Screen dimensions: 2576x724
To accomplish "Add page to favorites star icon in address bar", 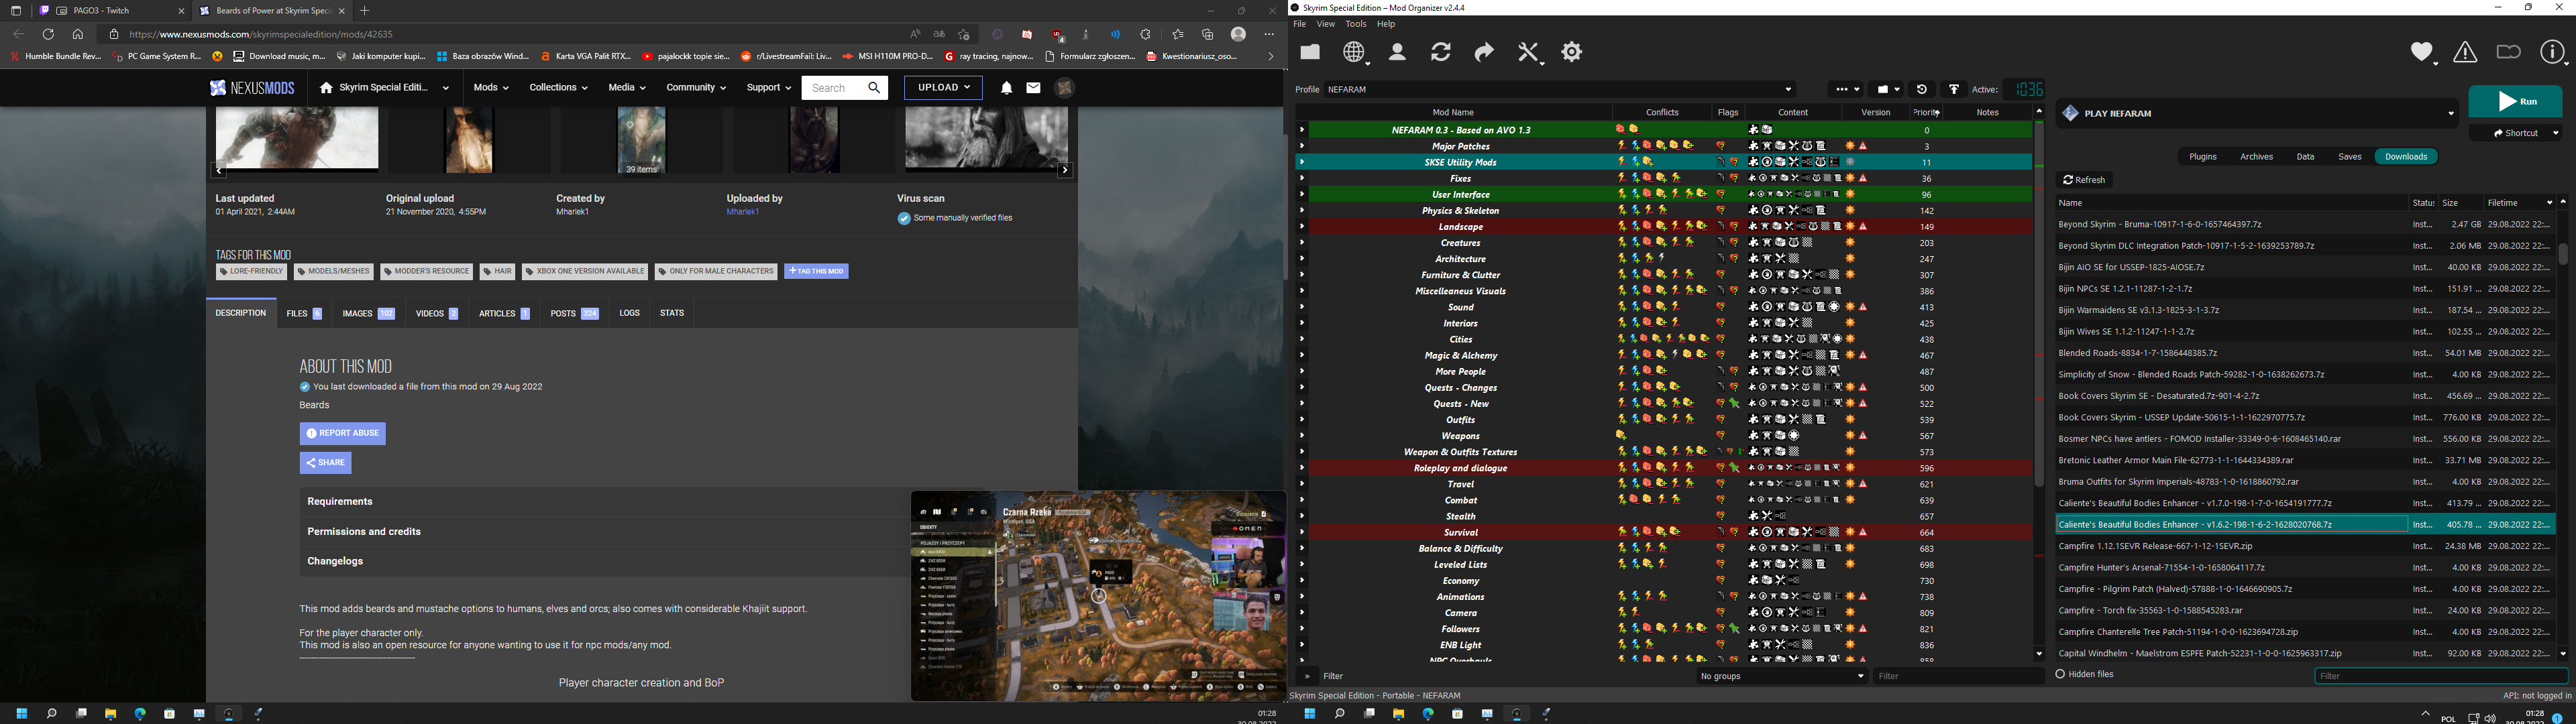I will tap(964, 34).
